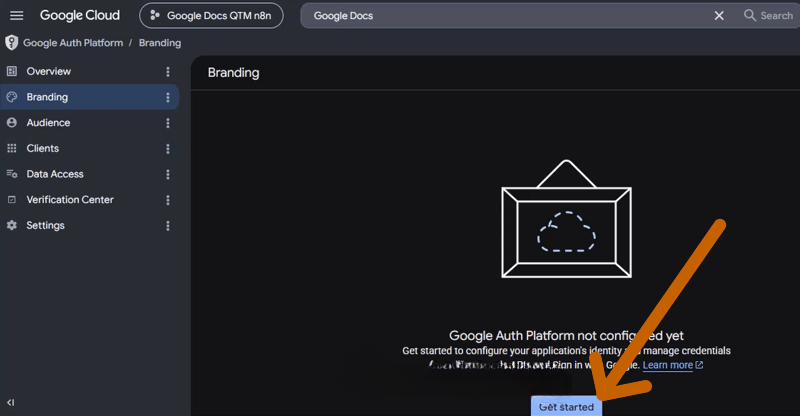The height and width of the screenshot is (416, 800).
Task: Click the Google Auth Platform shield icon
Action: pyautogui.click(x=11, y=43)
